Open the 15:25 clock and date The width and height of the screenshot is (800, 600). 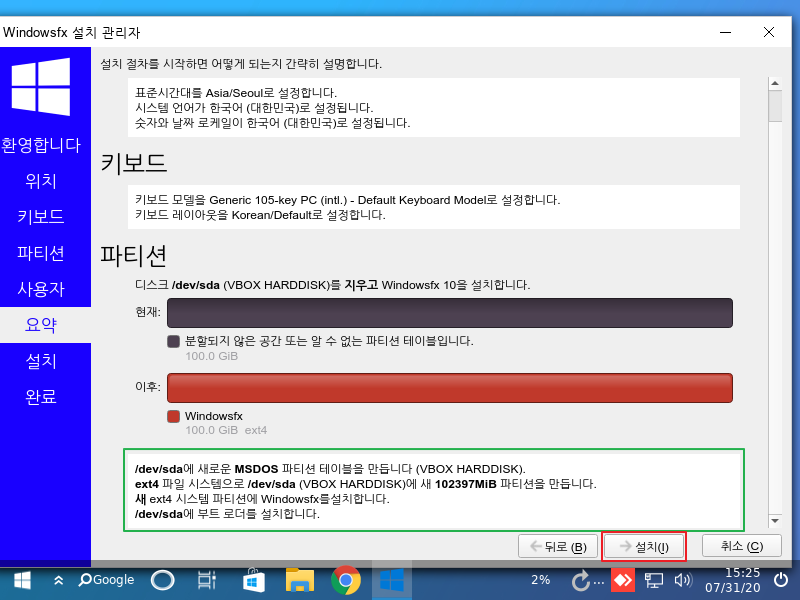pyautogui.click(x=733, y=580)
